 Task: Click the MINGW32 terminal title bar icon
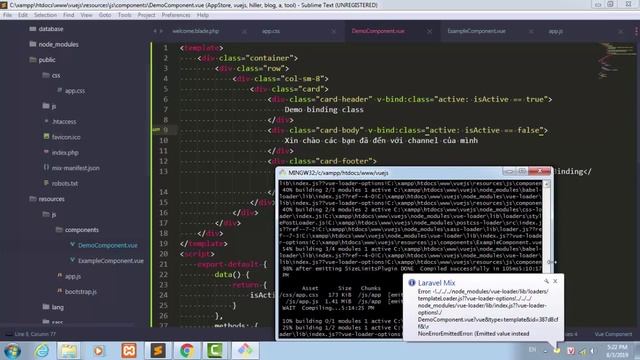coord(282,173)
